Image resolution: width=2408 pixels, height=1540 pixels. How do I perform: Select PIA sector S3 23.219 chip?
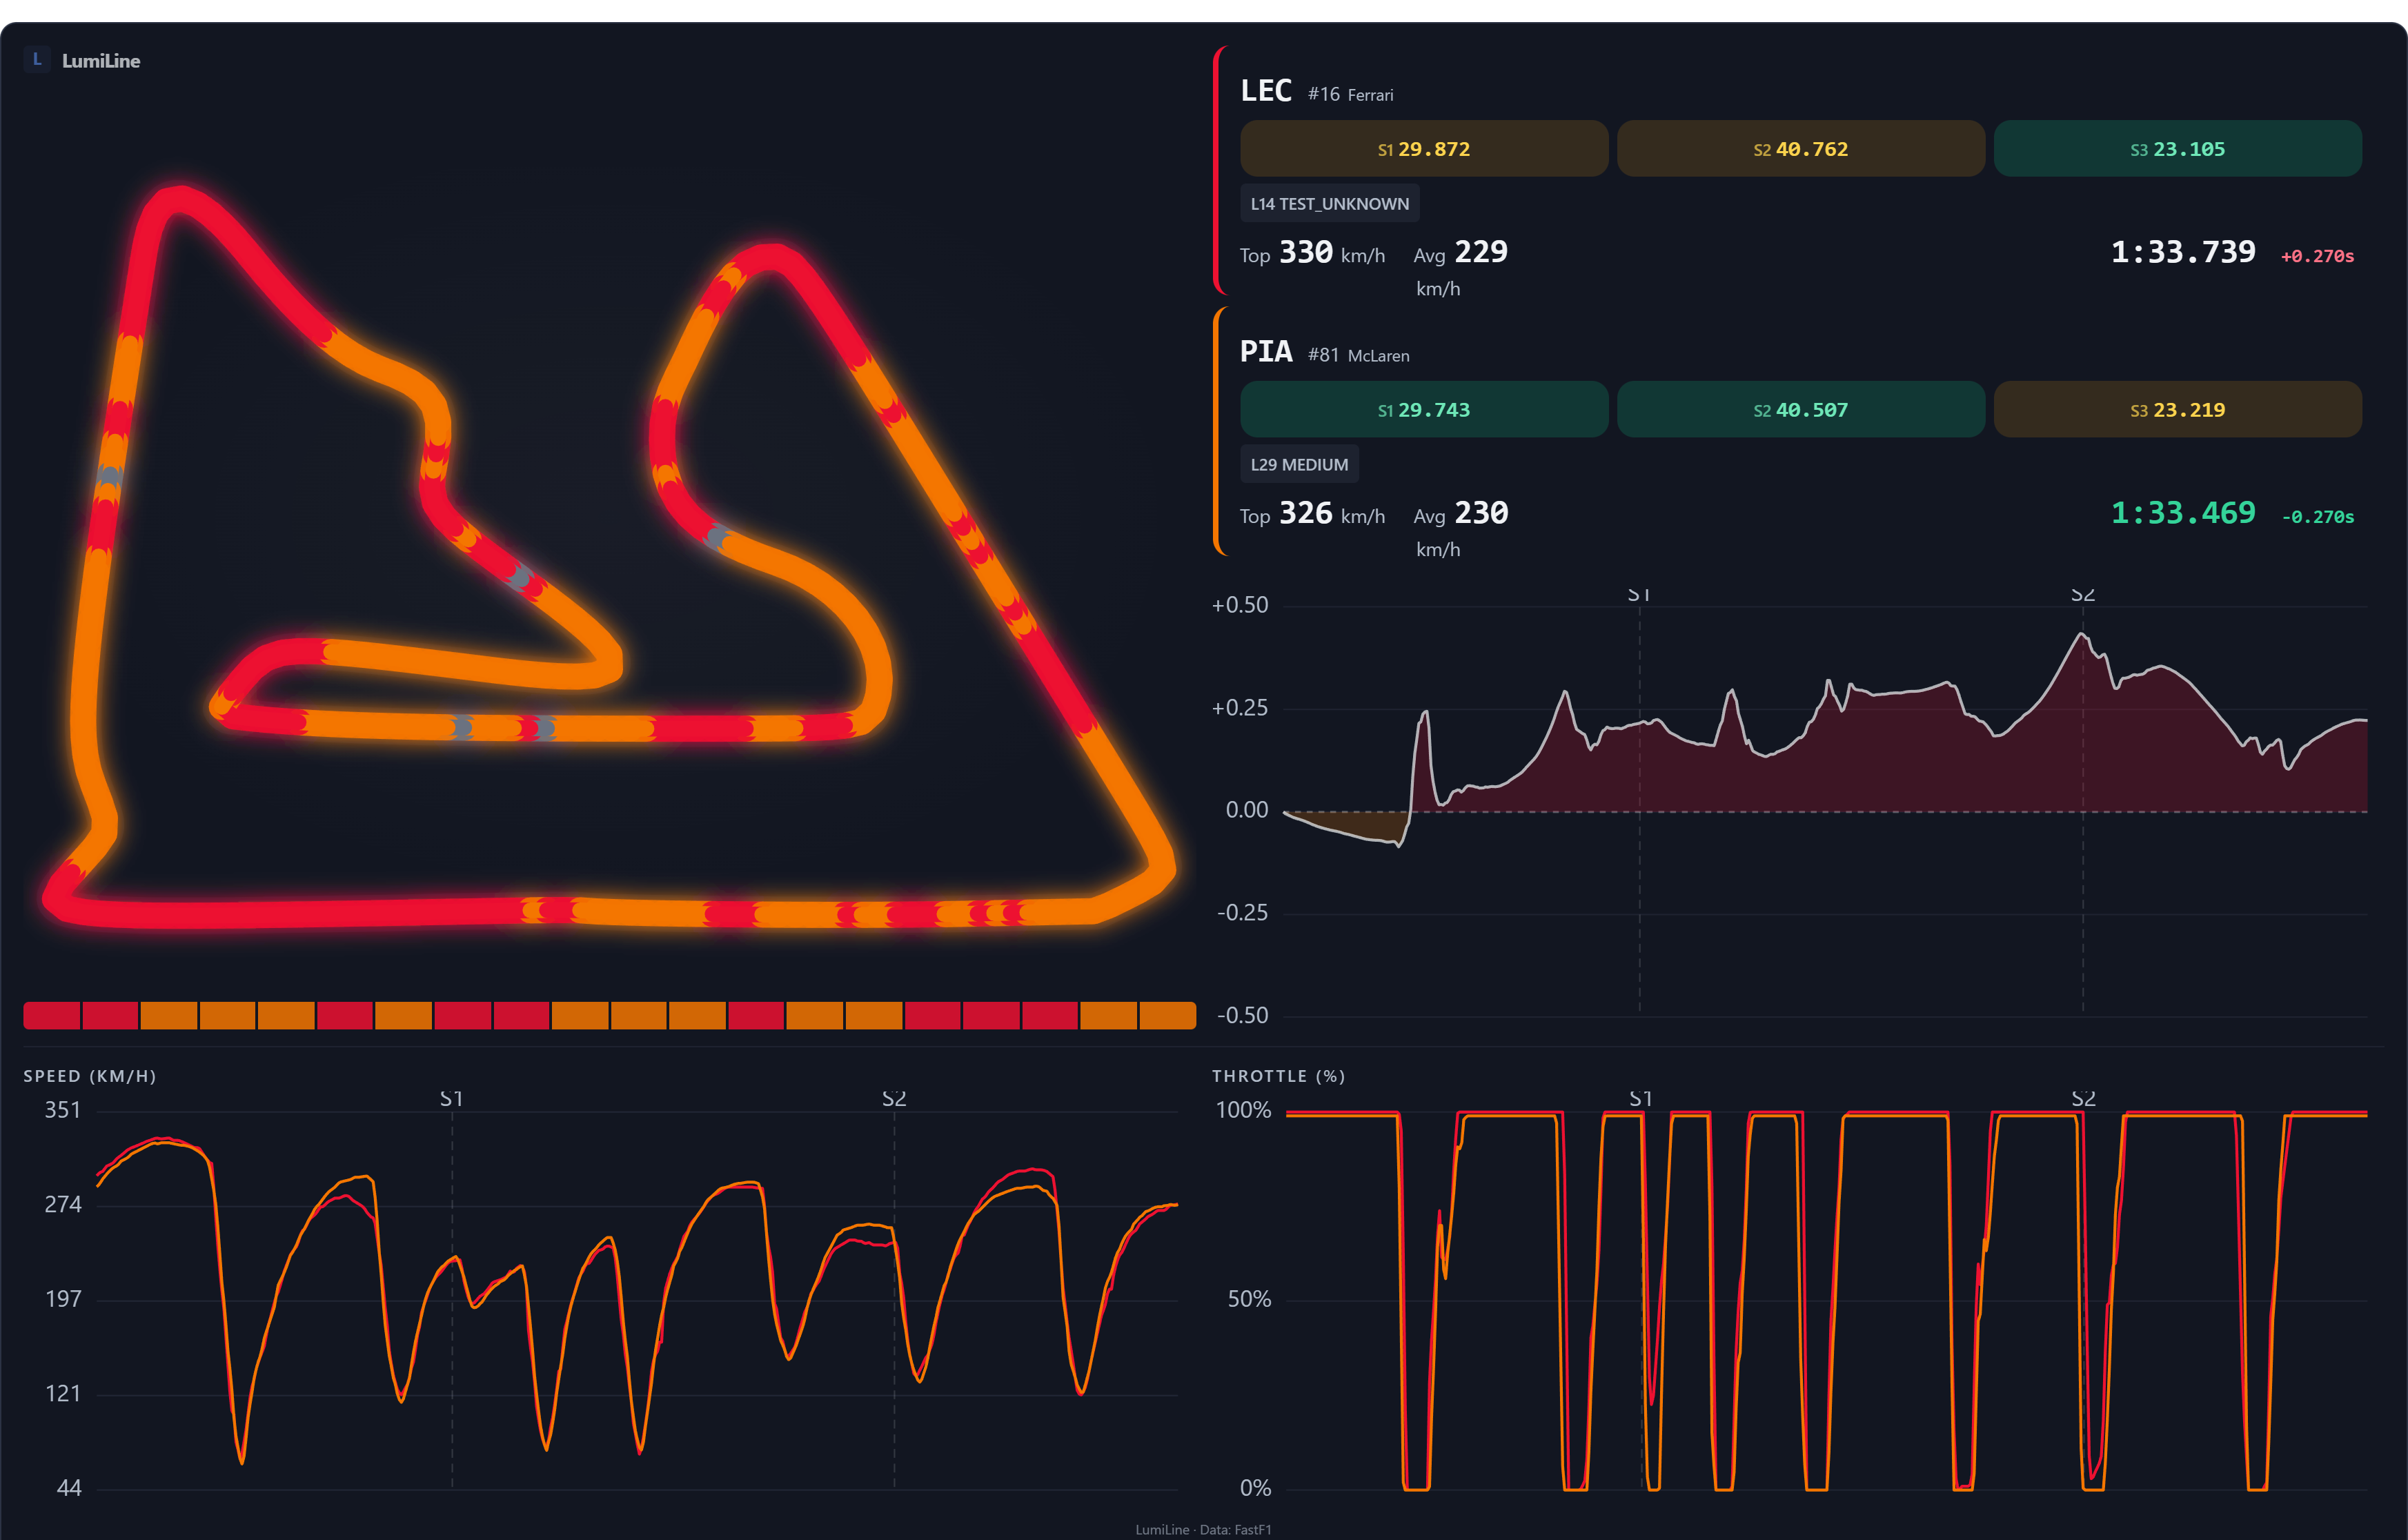tap(2178, 410)
